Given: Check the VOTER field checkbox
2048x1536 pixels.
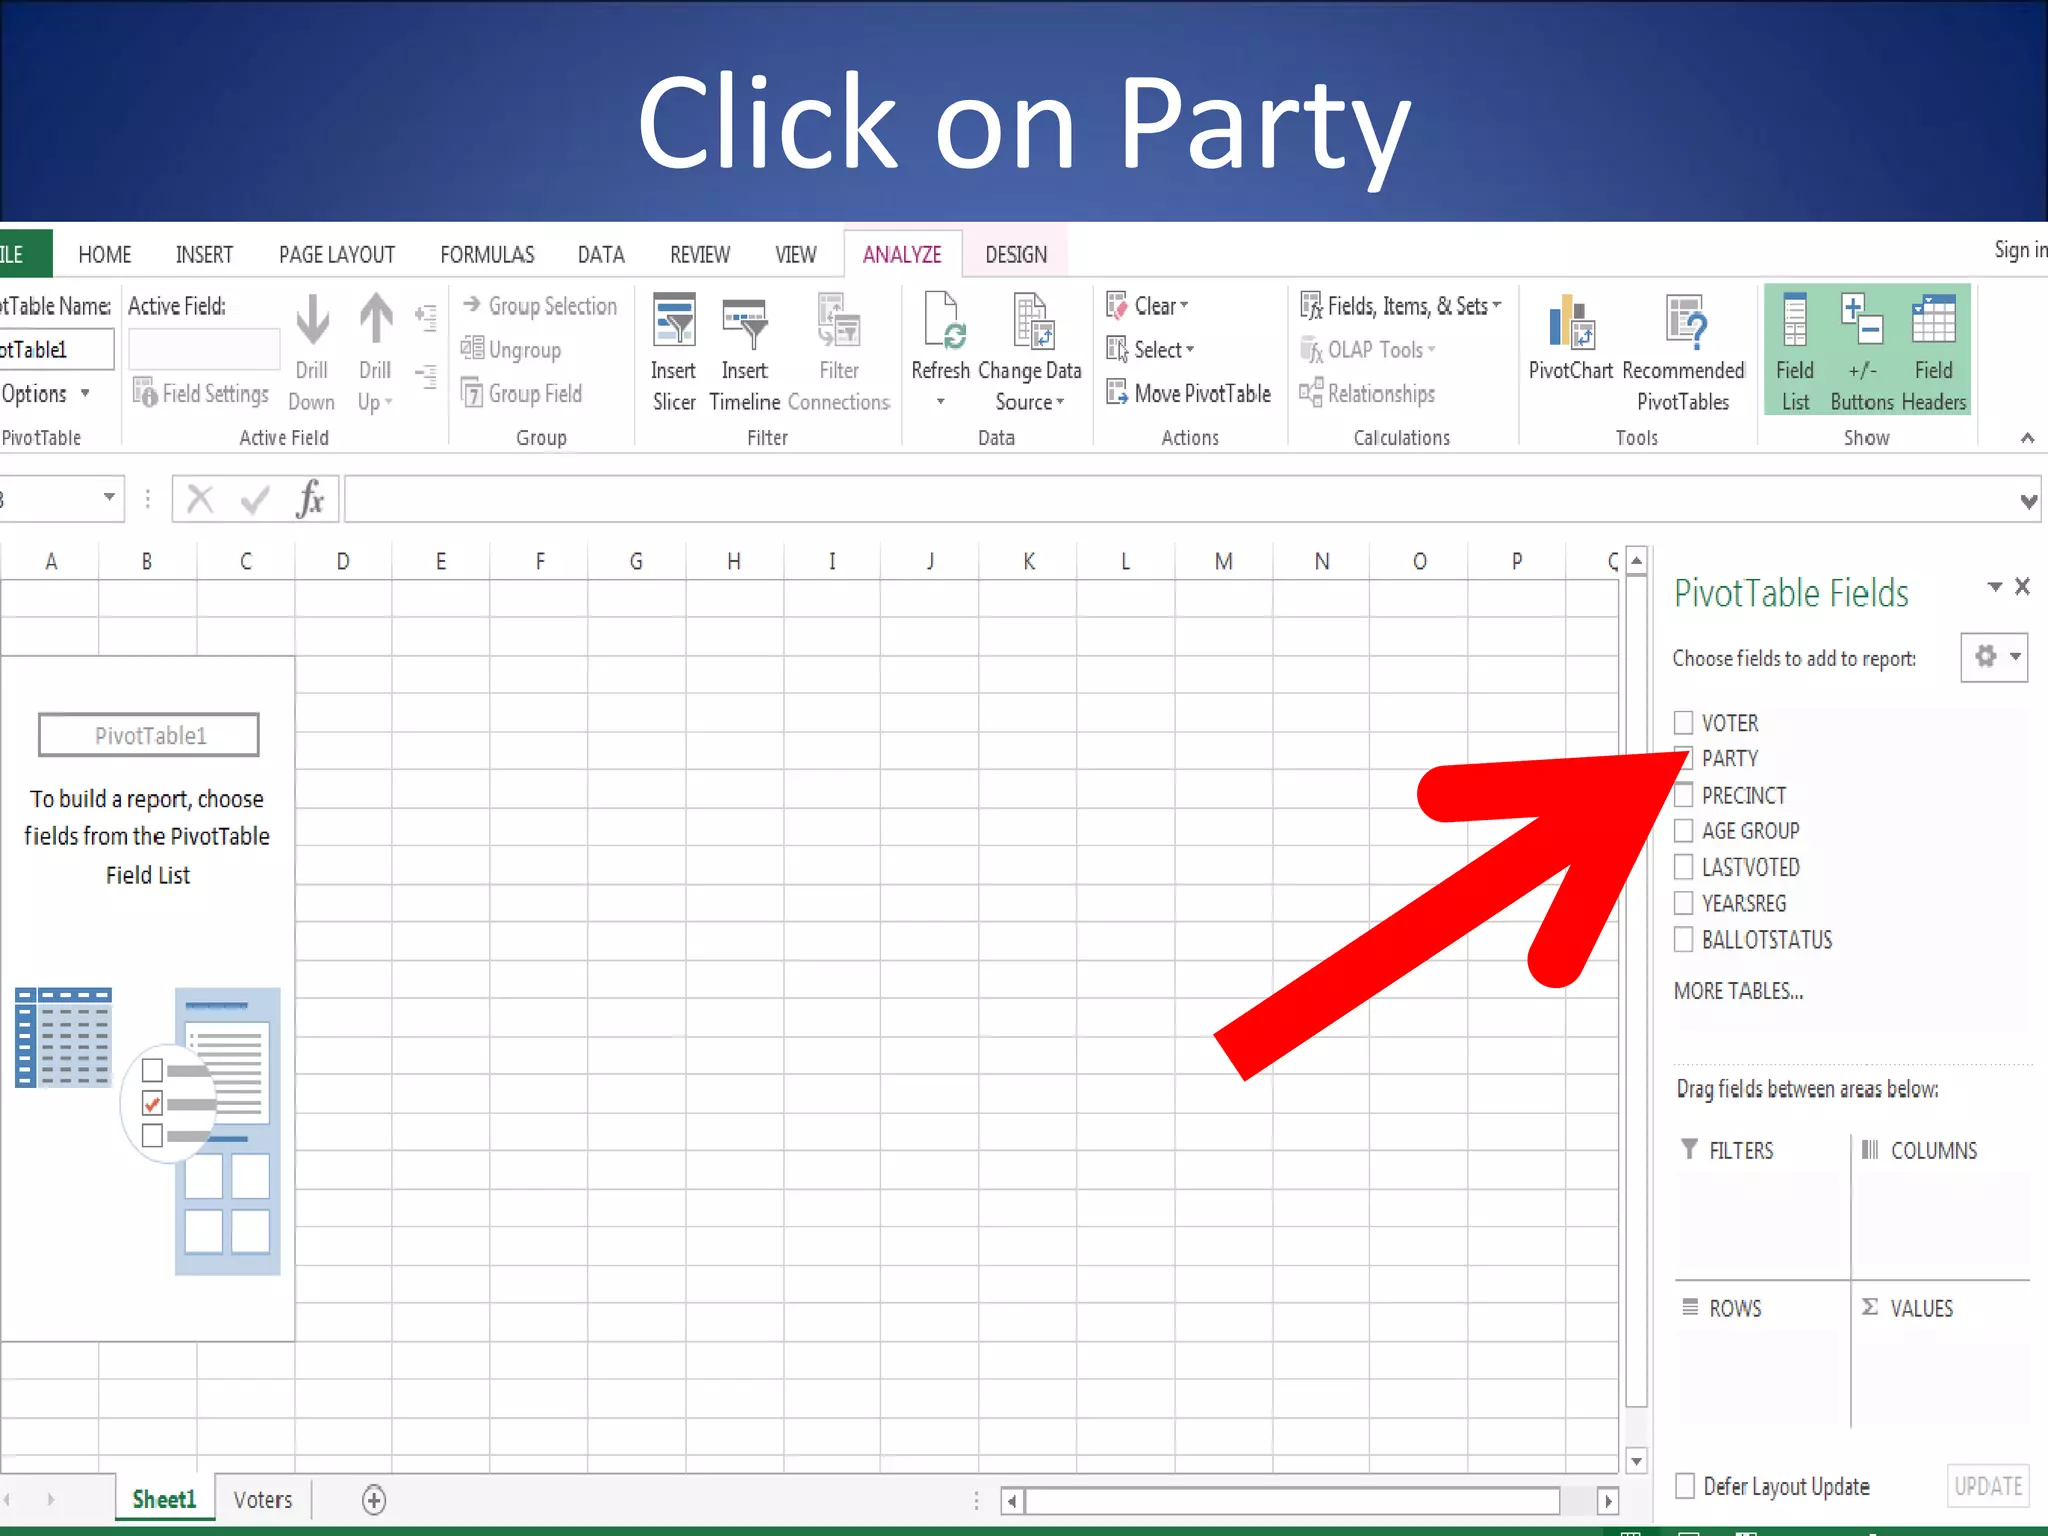Looking at the screenshot, I should pos(1684,722).
